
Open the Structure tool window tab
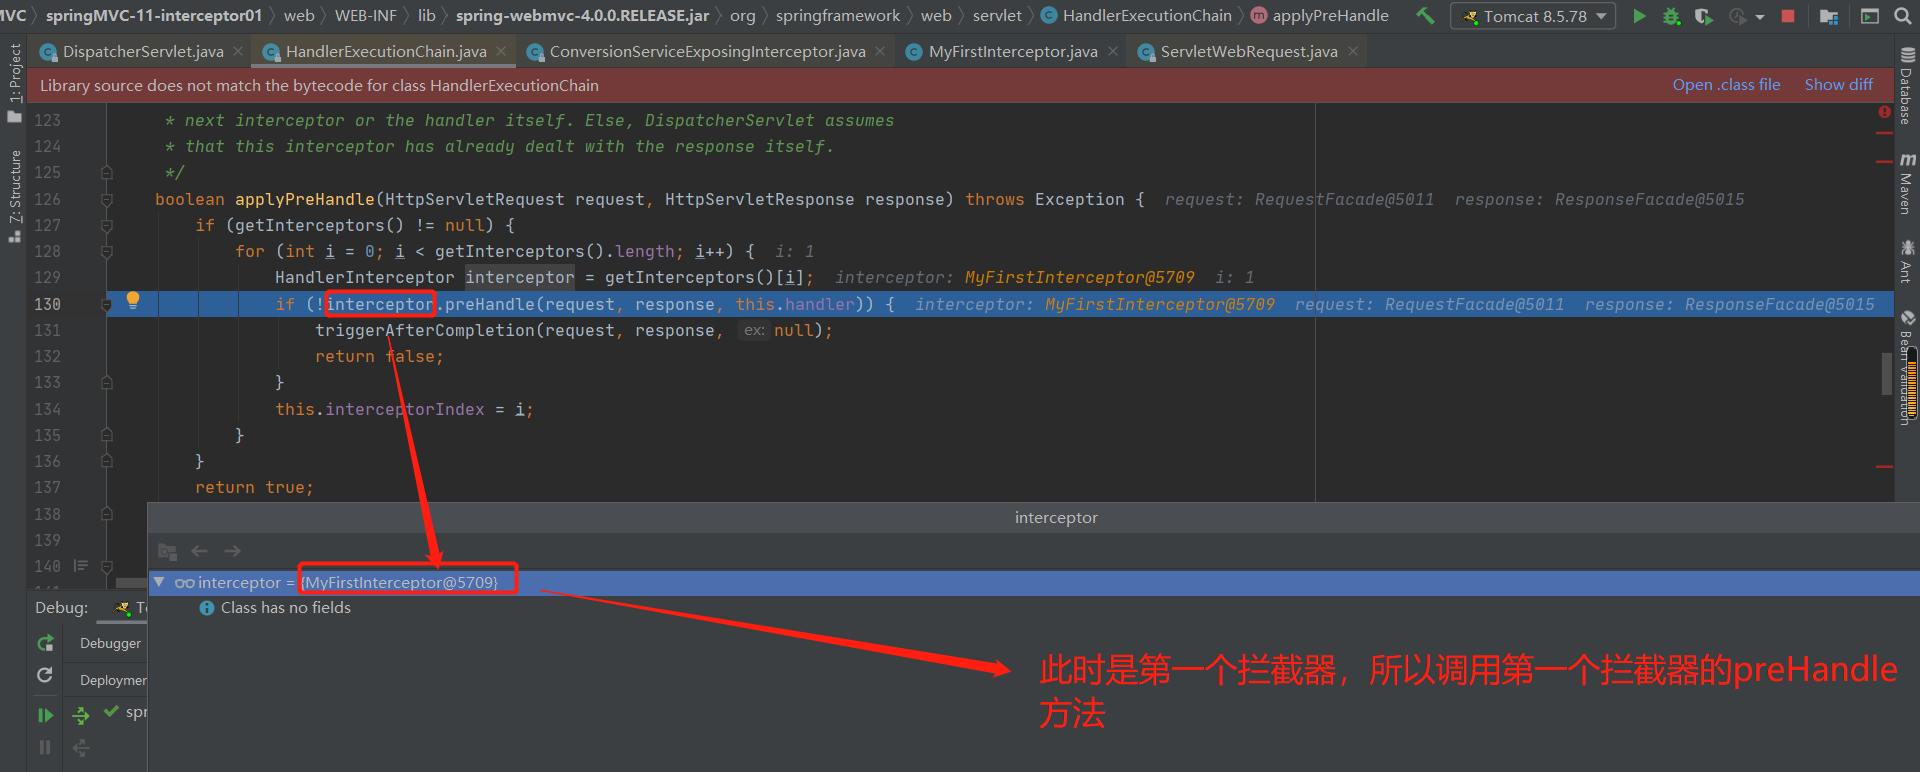coord(14,196)
